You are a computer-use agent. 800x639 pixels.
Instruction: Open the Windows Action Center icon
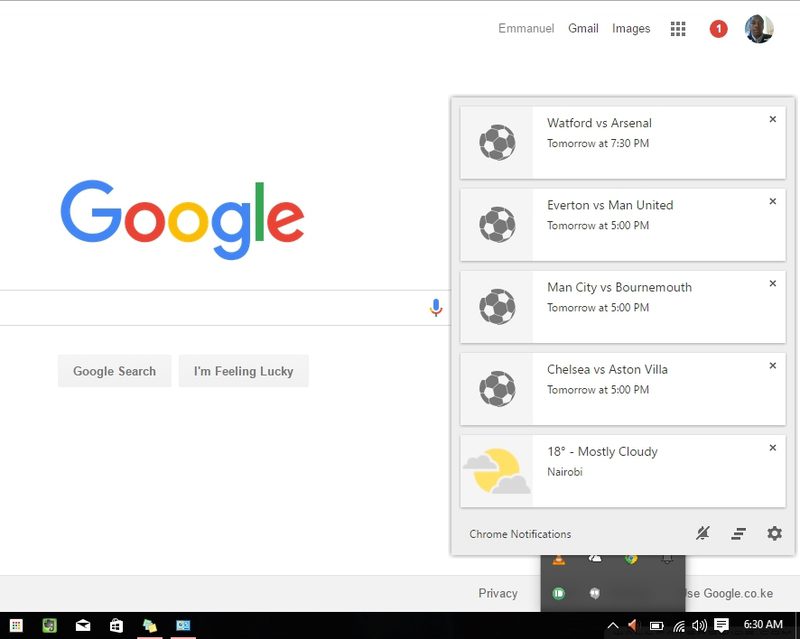[721, 625]
